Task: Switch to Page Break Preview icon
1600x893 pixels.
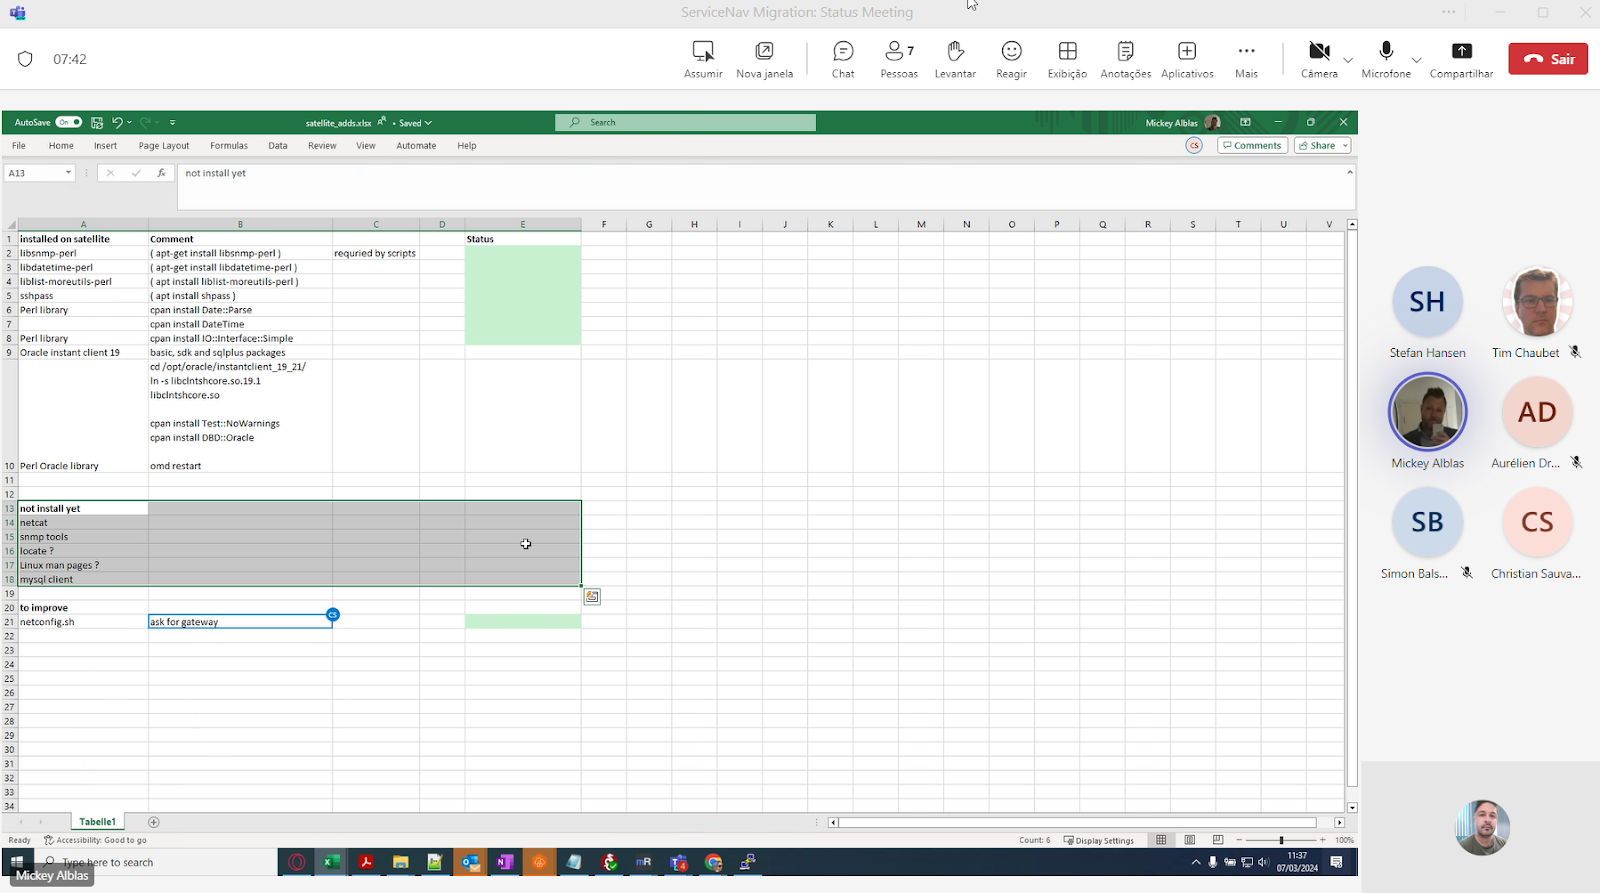Action: [1218, 840]
